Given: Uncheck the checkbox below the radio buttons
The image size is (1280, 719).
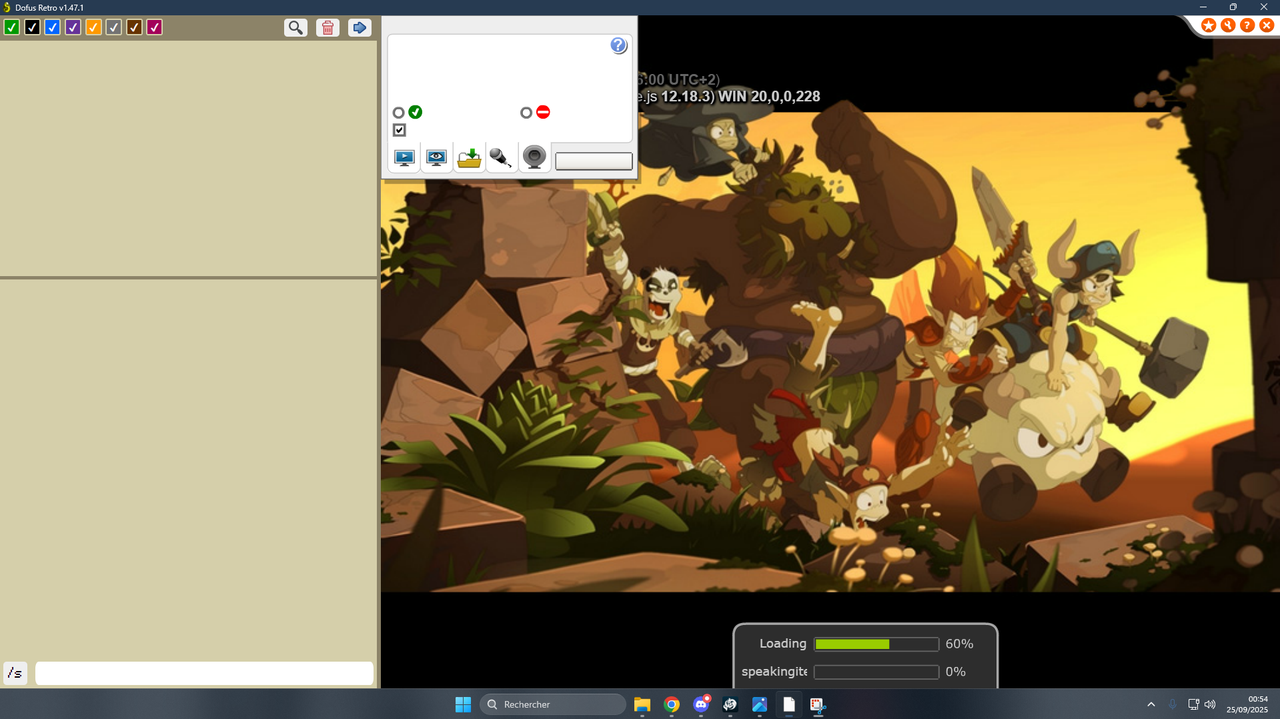Looking at the screenshot, I should 399,130.
